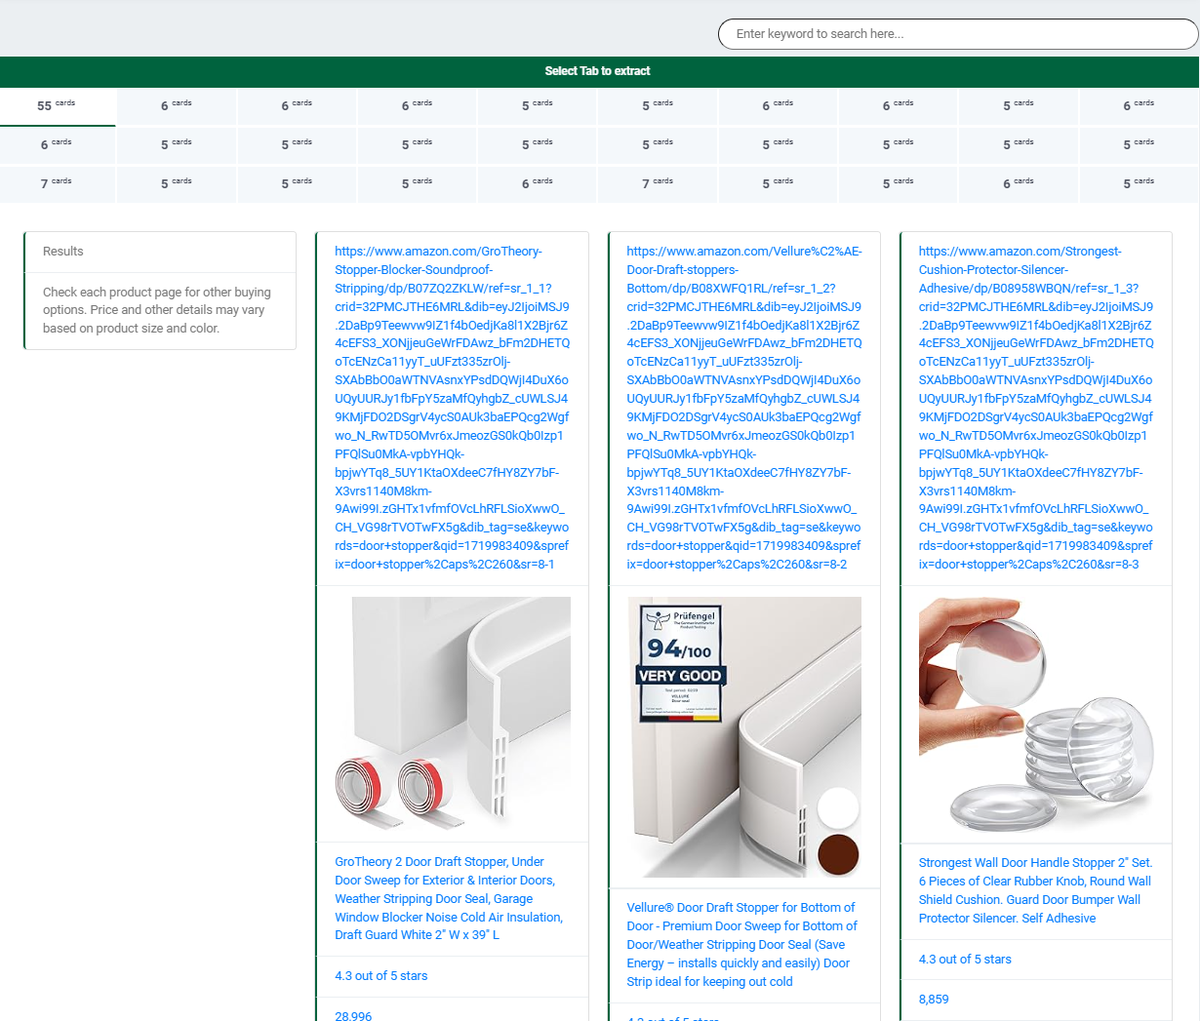Click the Select Tab to extract header
Viewport: 1200px width, 1021px height.
tap(598, 71)
